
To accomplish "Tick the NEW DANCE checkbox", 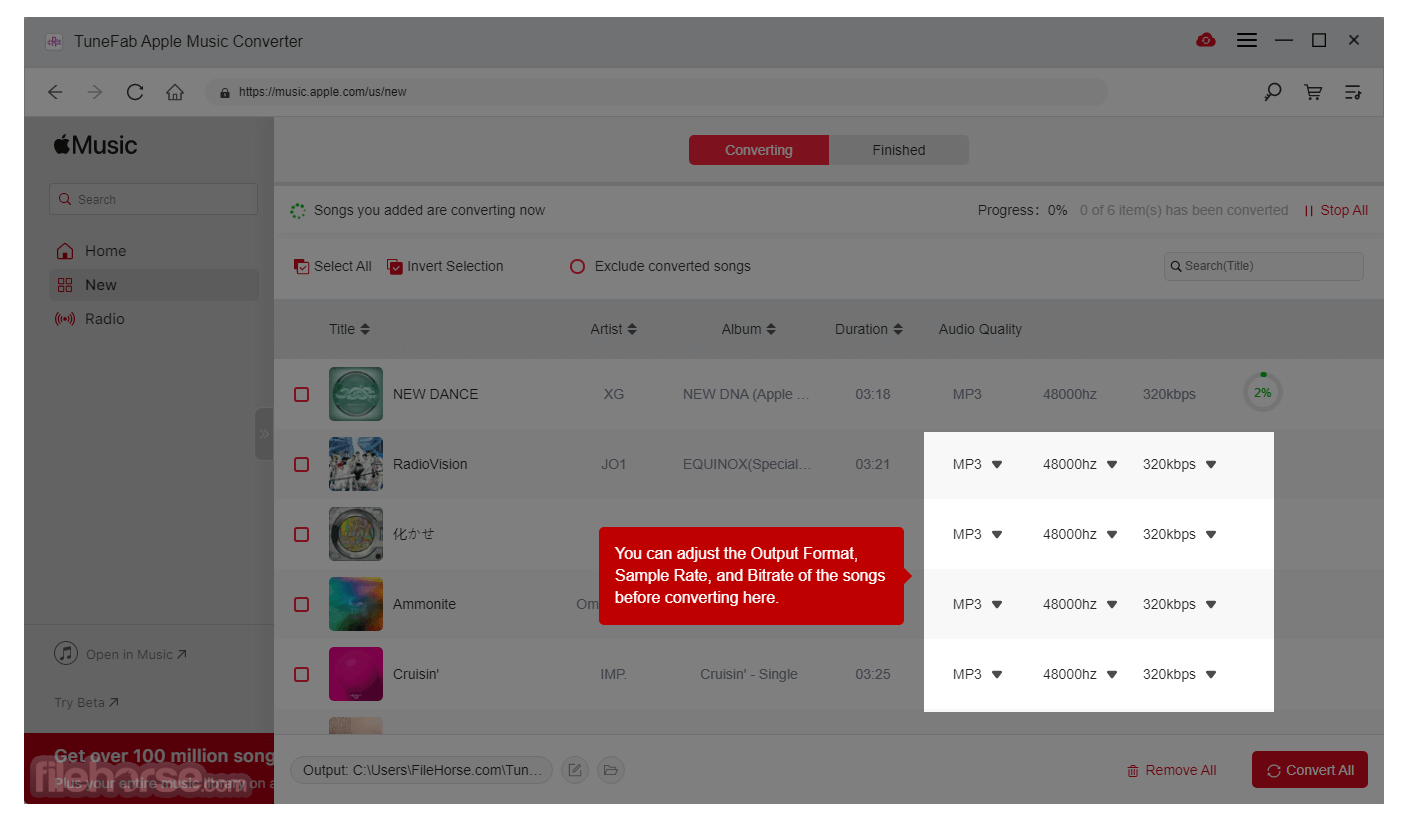I will (301, 394).
